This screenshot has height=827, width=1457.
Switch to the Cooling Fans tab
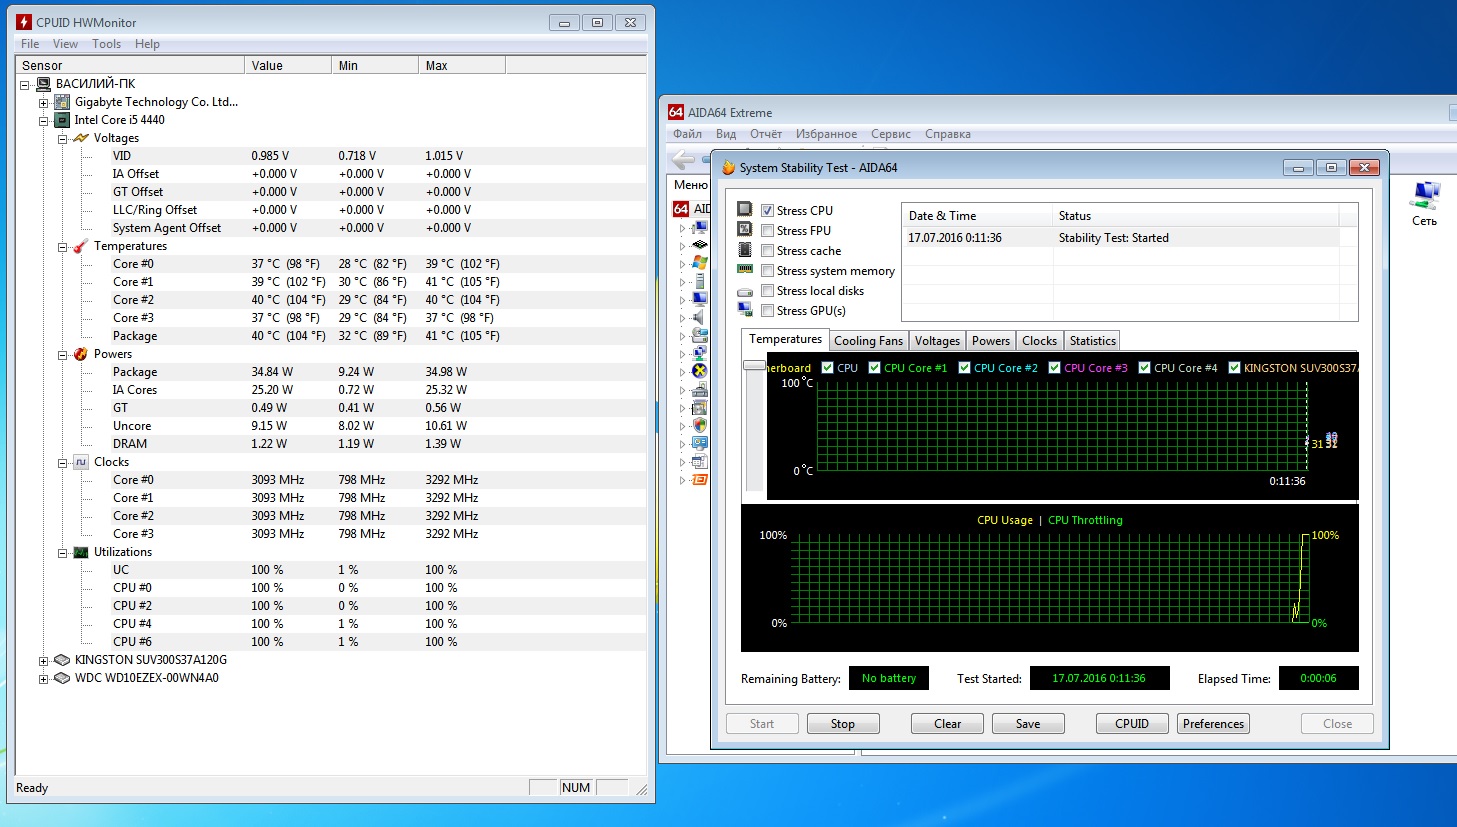click(868, 341)
